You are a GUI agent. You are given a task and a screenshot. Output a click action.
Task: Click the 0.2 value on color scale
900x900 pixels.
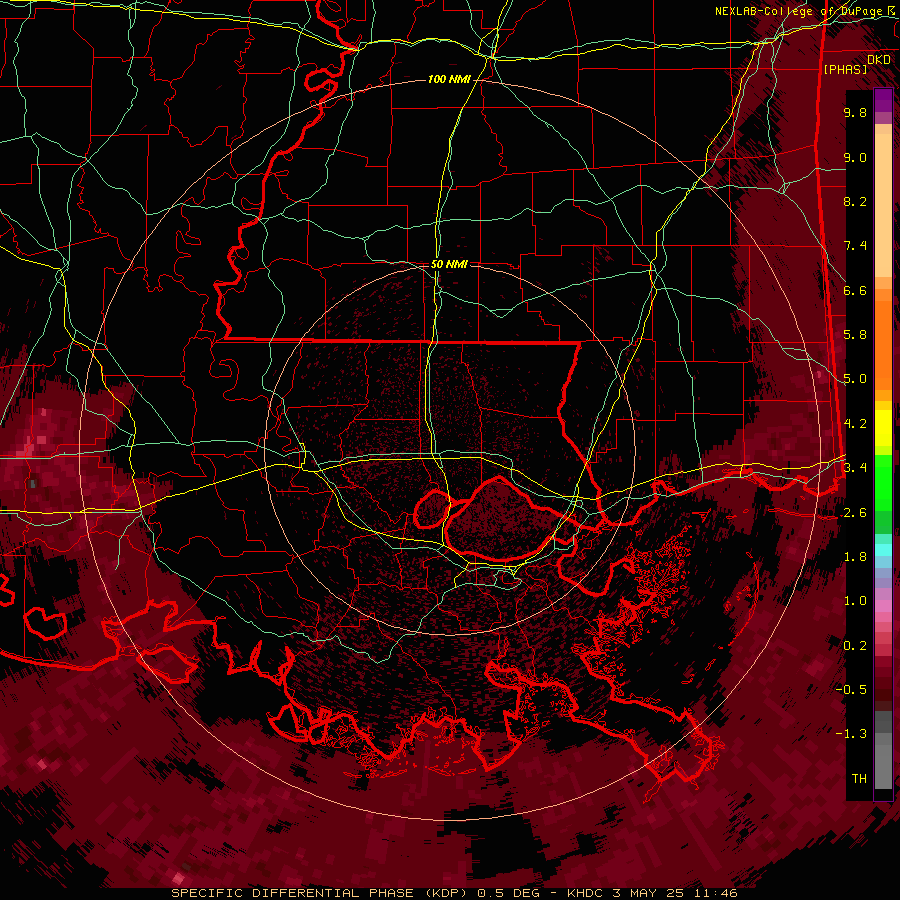855,646
